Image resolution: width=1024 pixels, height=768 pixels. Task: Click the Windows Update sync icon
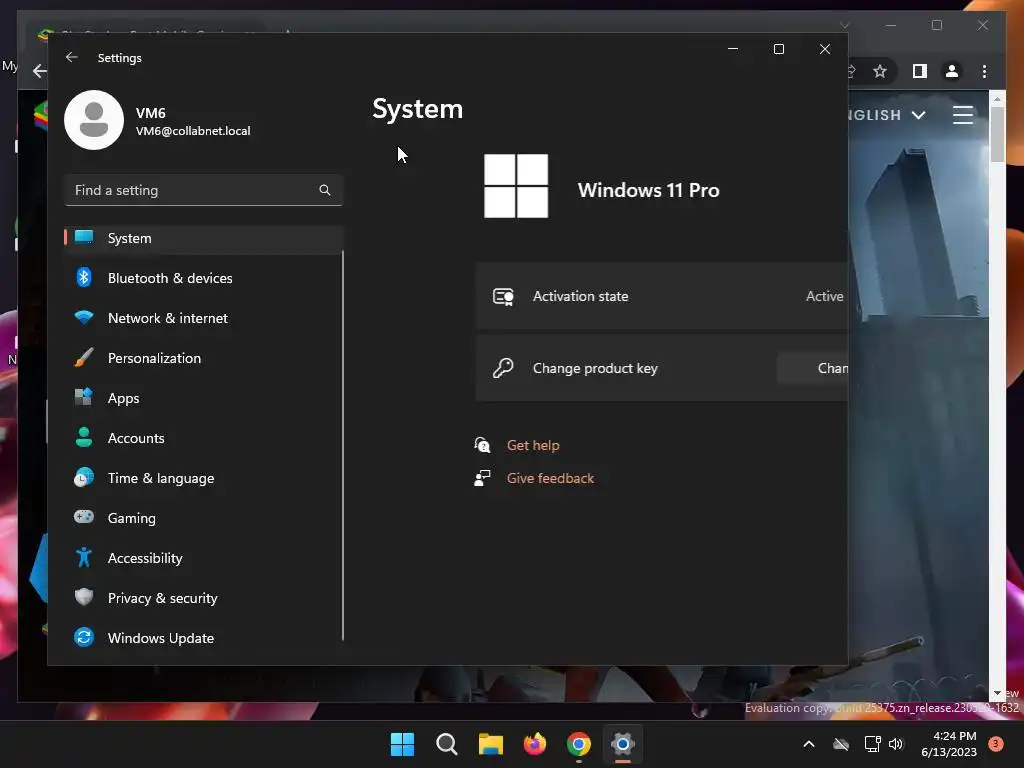84,637
